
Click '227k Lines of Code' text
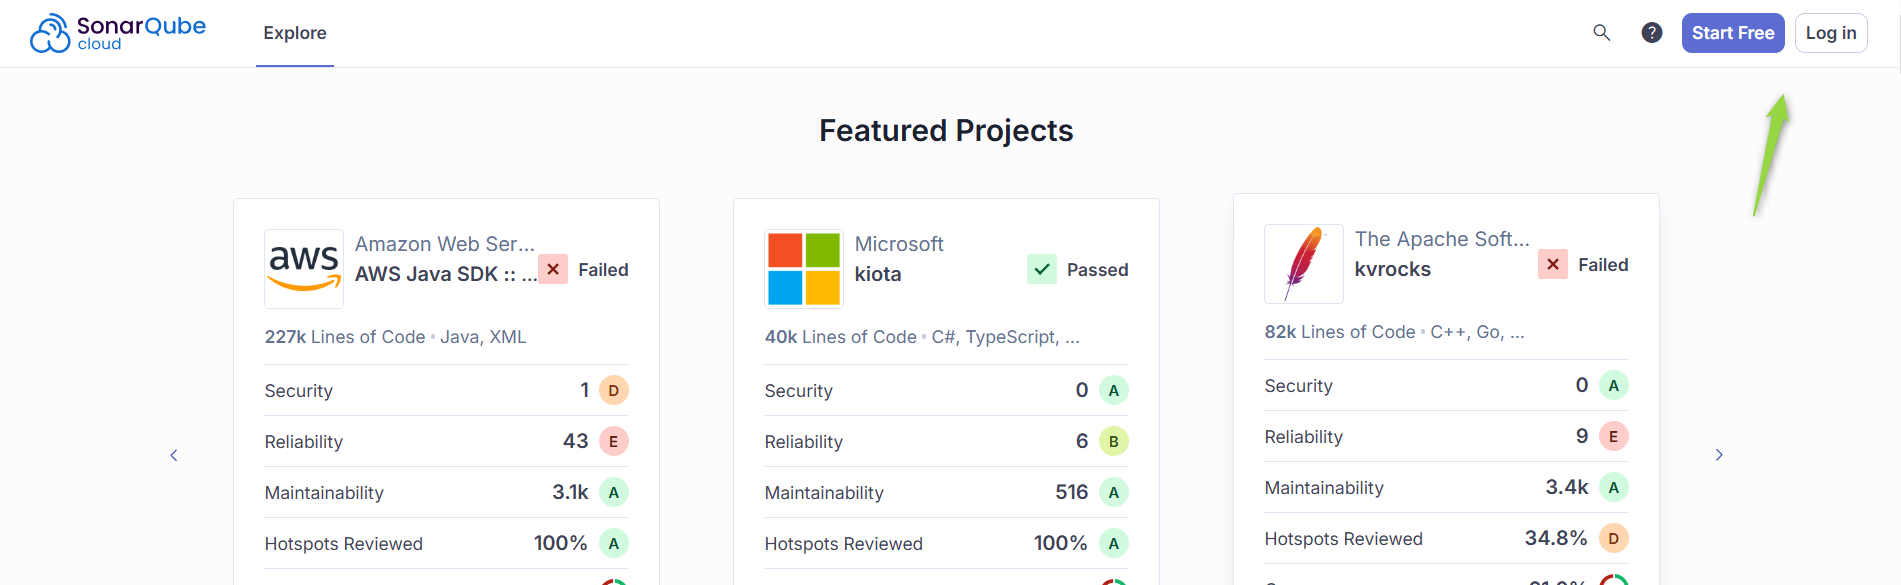click(345, 337)
